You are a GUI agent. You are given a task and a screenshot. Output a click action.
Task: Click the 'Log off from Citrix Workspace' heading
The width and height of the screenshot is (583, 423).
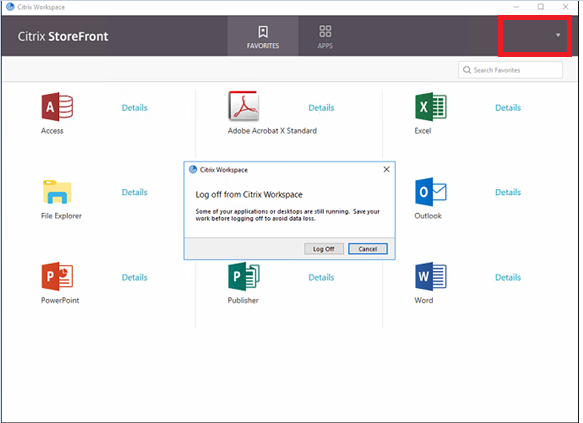pos(249,194)
